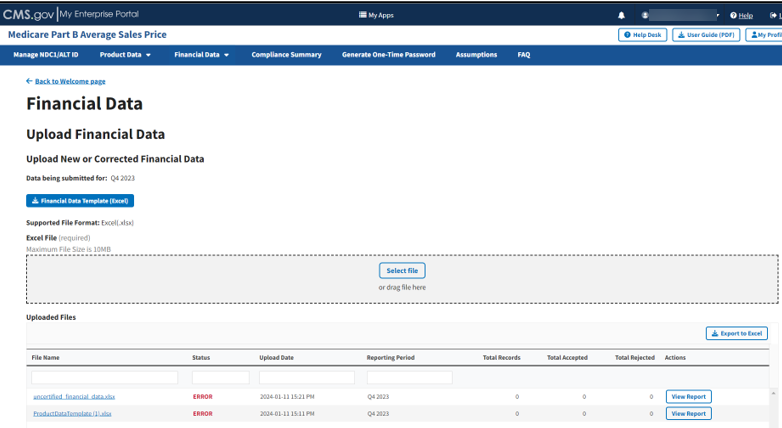Click the Select file button
The image size is (782, 428).
(x=402, y=270)
